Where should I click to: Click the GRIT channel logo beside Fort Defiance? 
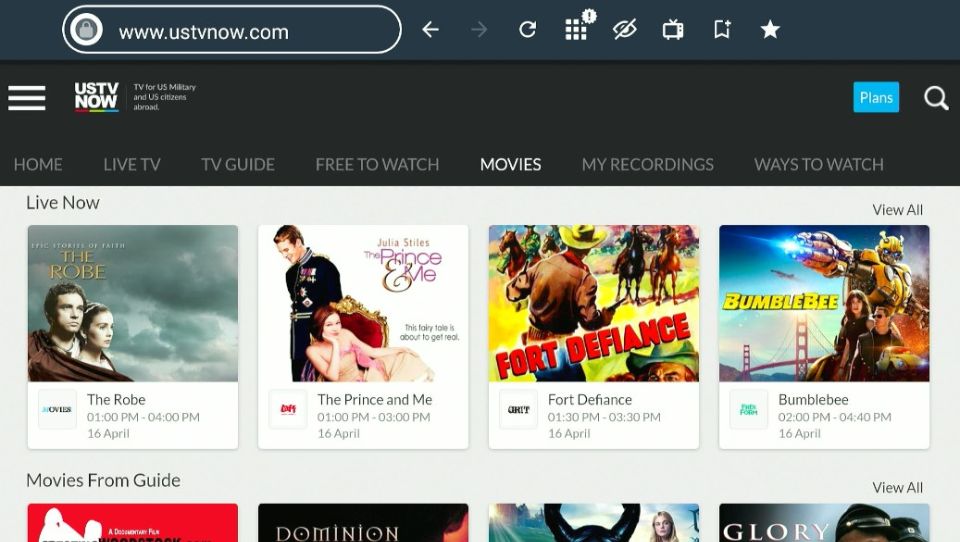pyautogui.click(x=519, y=409)
